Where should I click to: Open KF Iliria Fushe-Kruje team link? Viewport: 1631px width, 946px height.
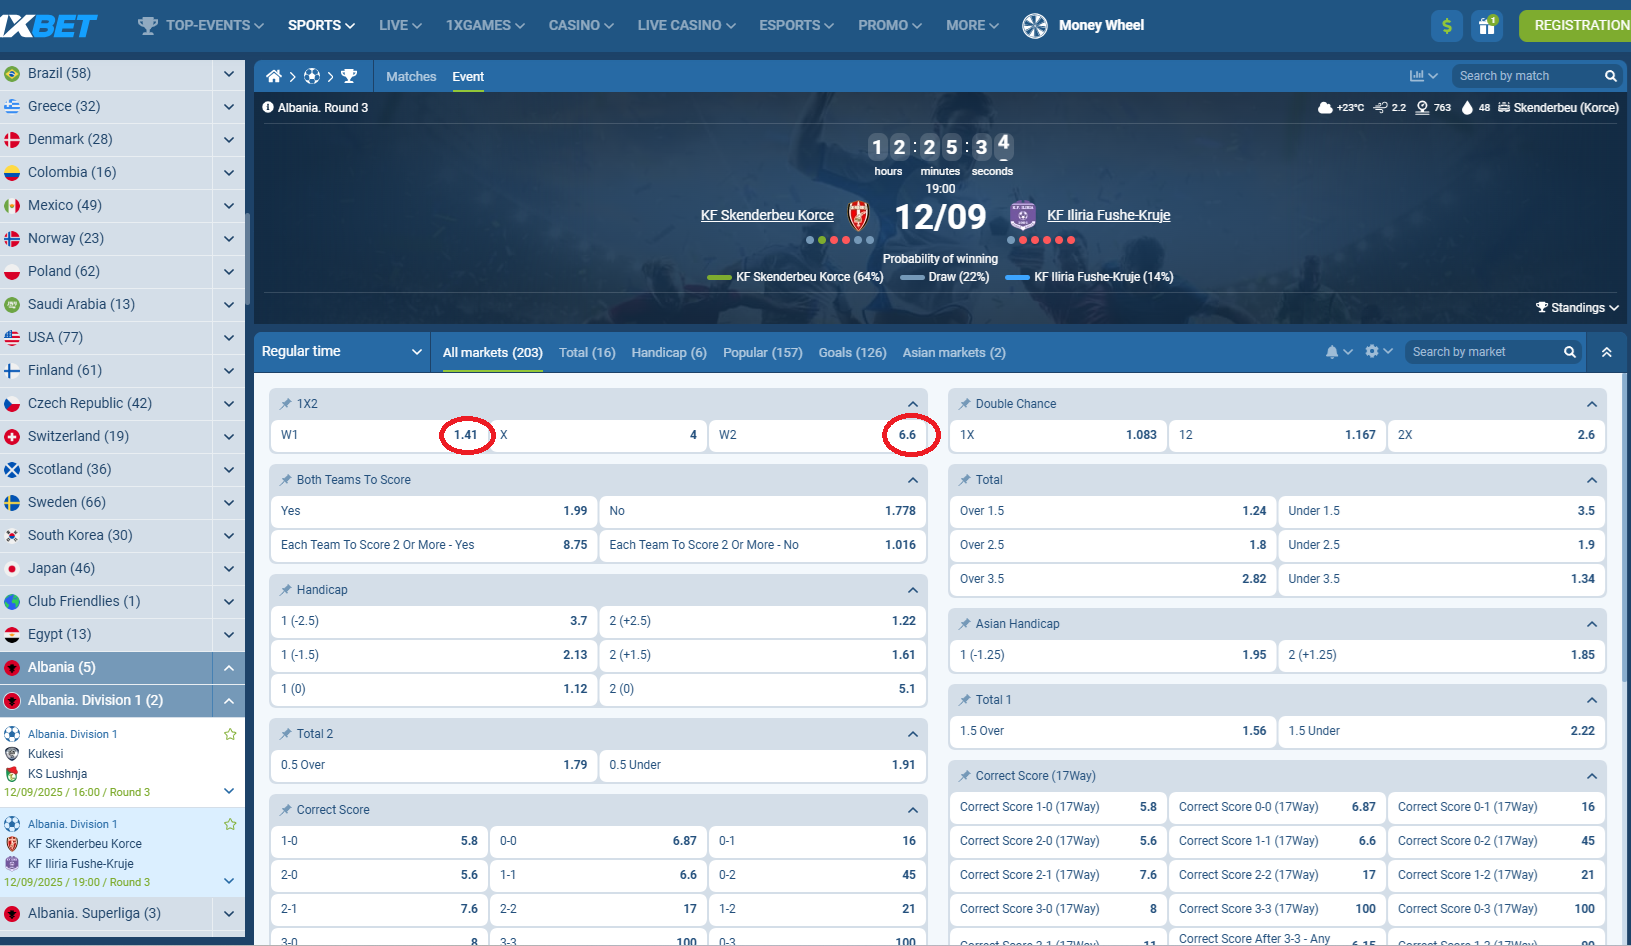1108,215
